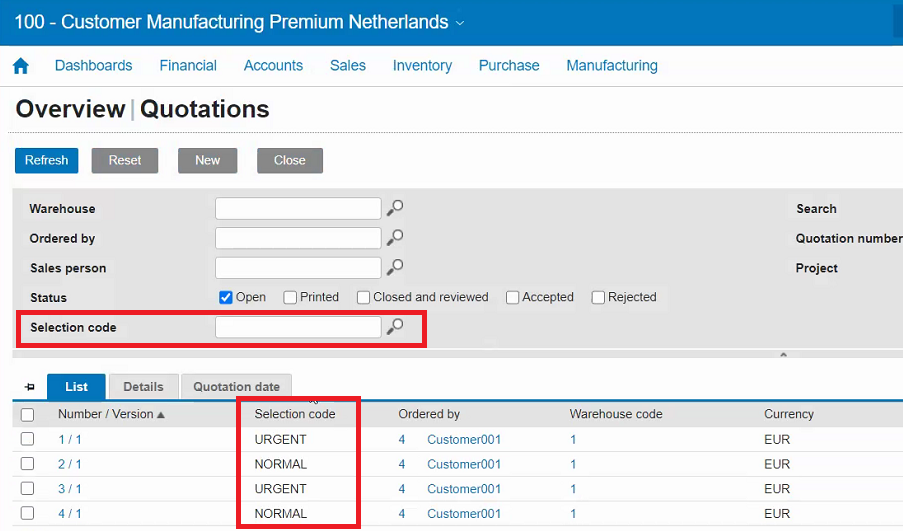Click EUR in row 2 / 1
The width and height of the screenshot is (903, 531).
777,464
